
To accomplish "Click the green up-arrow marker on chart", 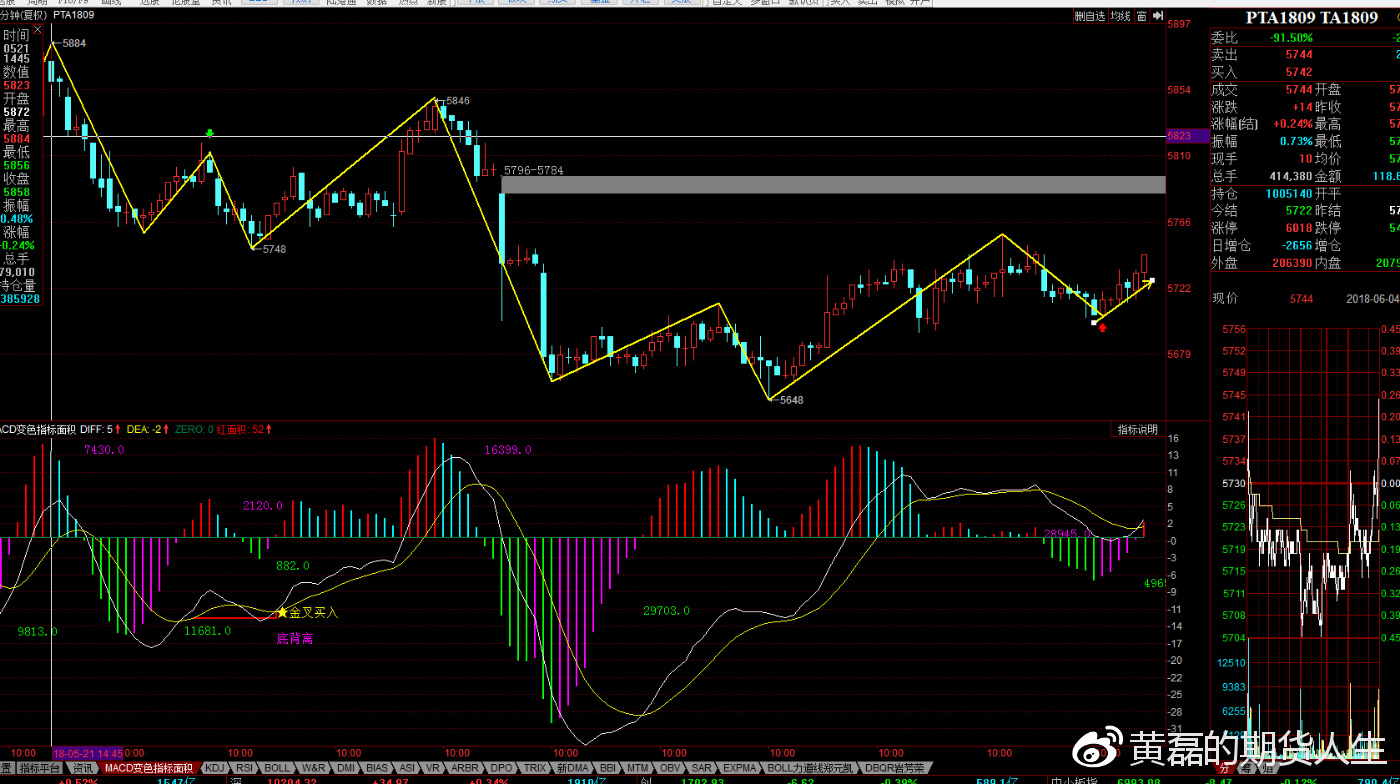I will tap(209, 132).
